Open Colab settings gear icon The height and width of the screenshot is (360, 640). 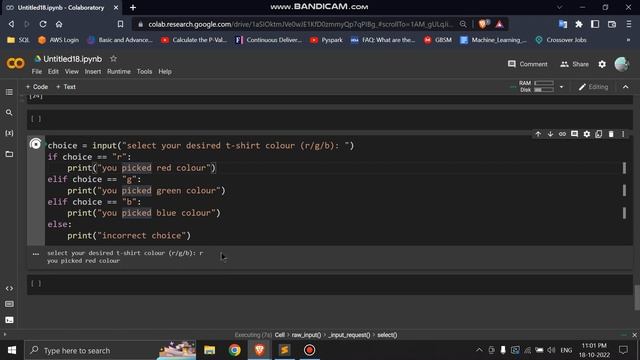[x=602, y=64]
